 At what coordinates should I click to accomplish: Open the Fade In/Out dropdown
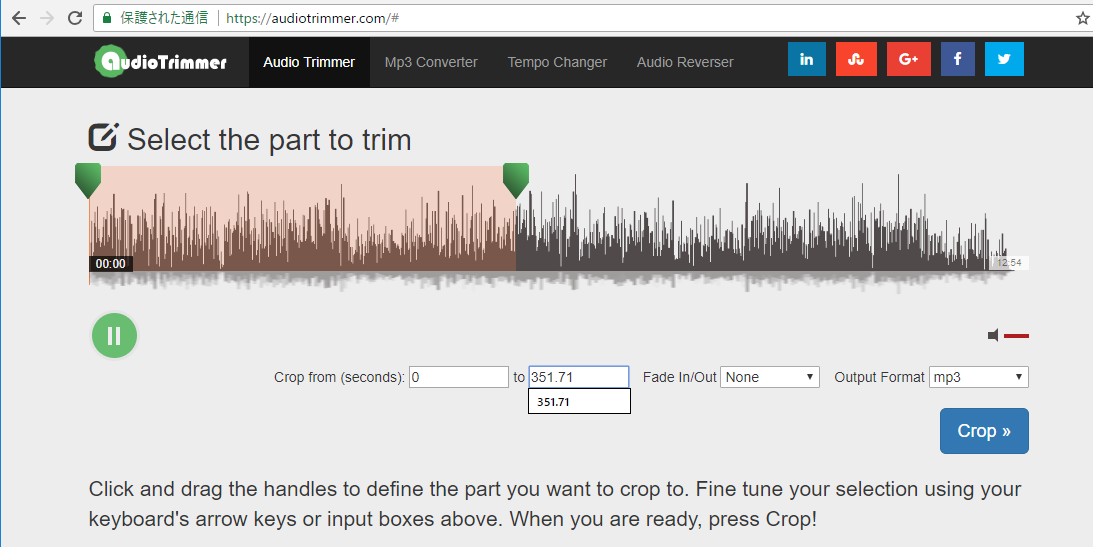[769, 377]
